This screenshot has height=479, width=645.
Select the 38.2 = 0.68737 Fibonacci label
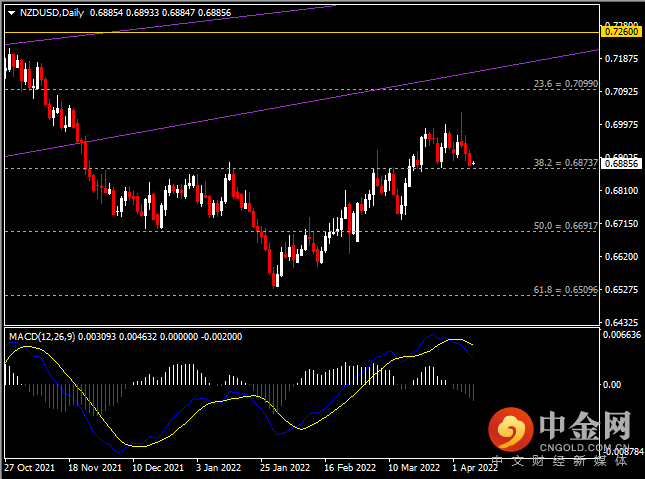(x=565, y=162)
